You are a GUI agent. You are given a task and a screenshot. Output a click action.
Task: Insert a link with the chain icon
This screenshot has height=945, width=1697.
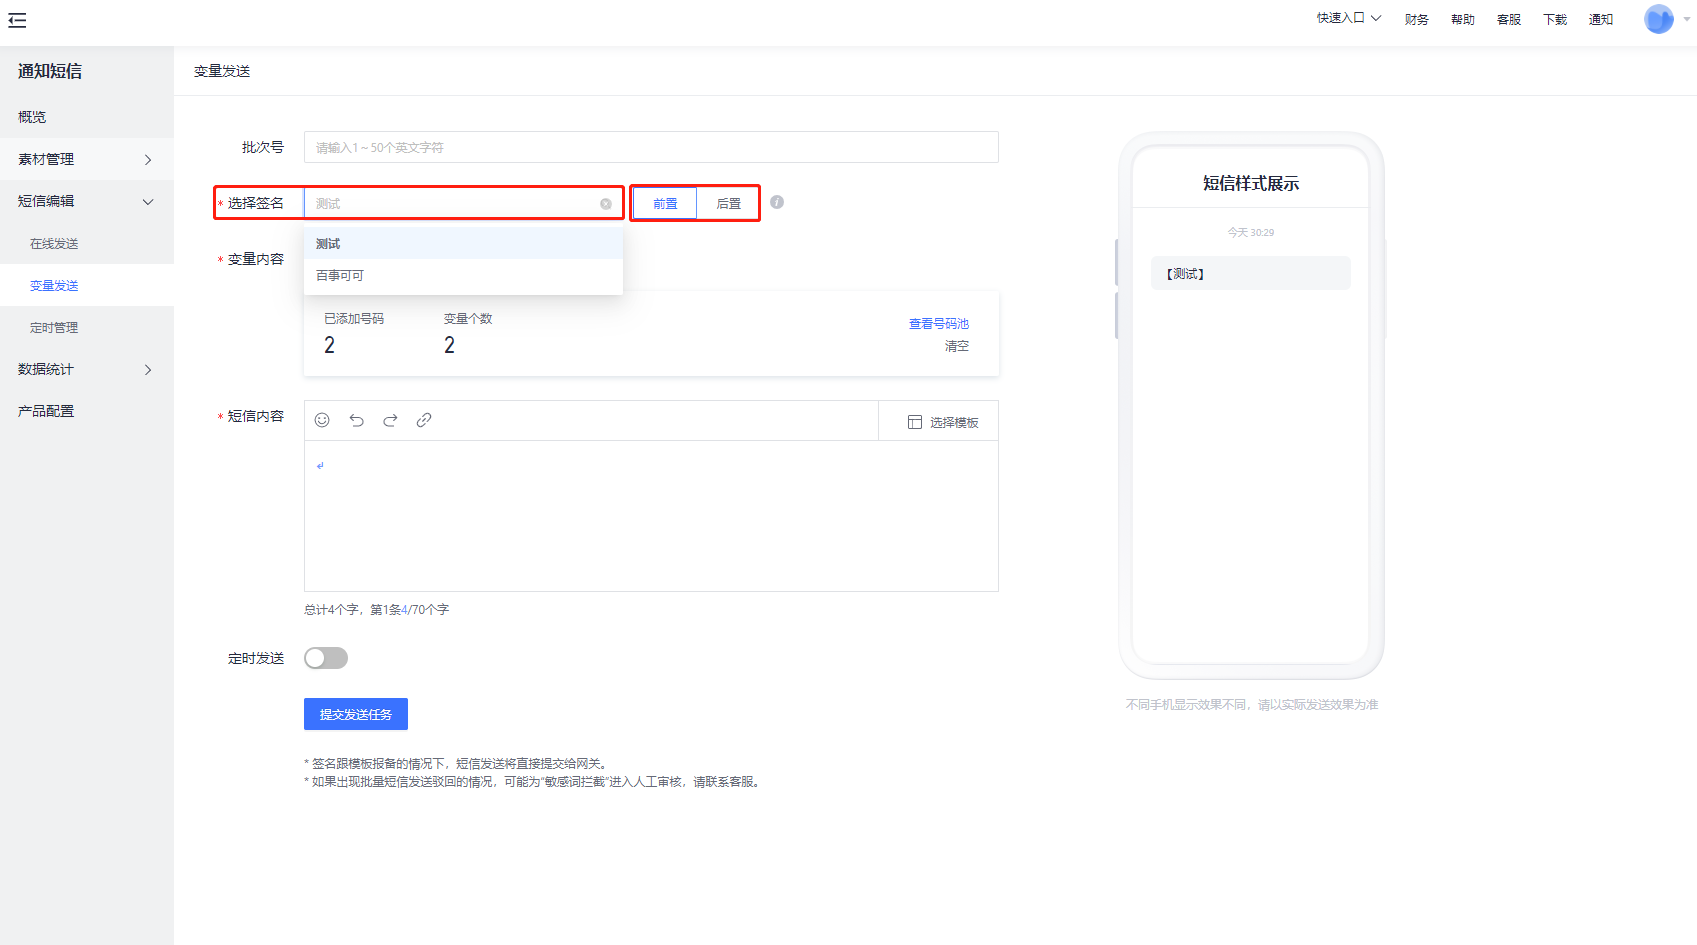424,420
